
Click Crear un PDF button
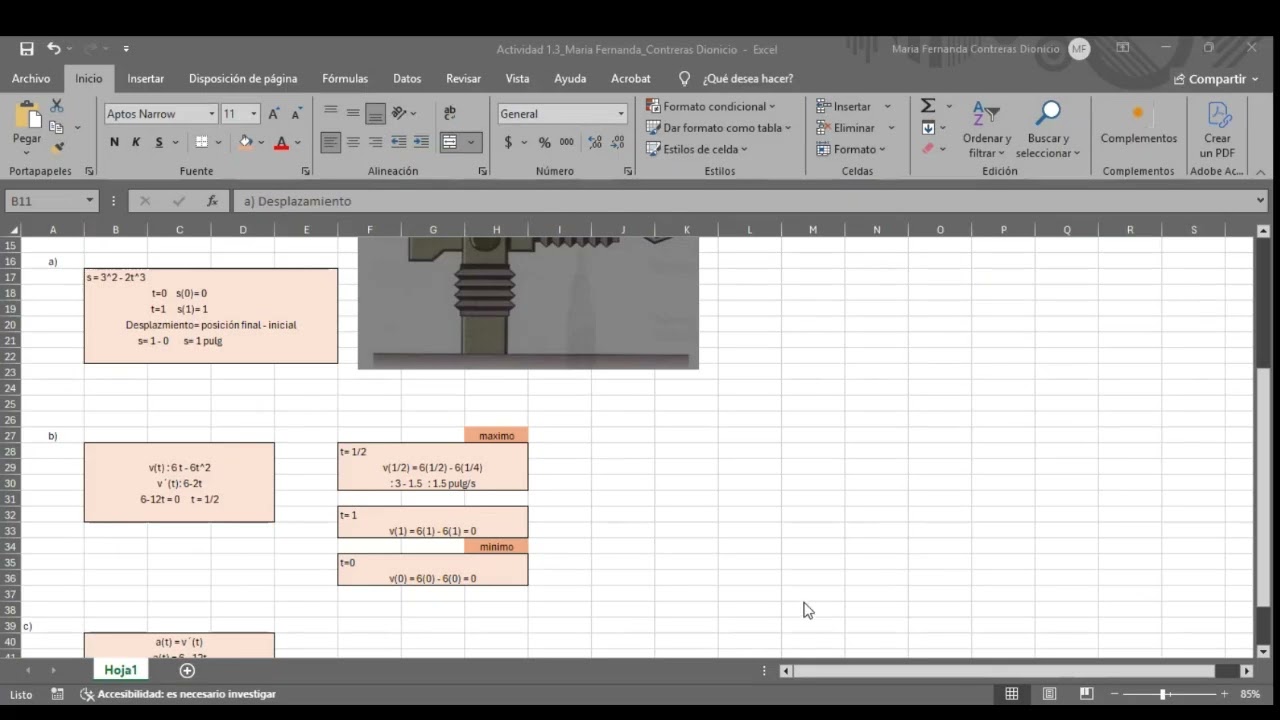coord(1218,131)
